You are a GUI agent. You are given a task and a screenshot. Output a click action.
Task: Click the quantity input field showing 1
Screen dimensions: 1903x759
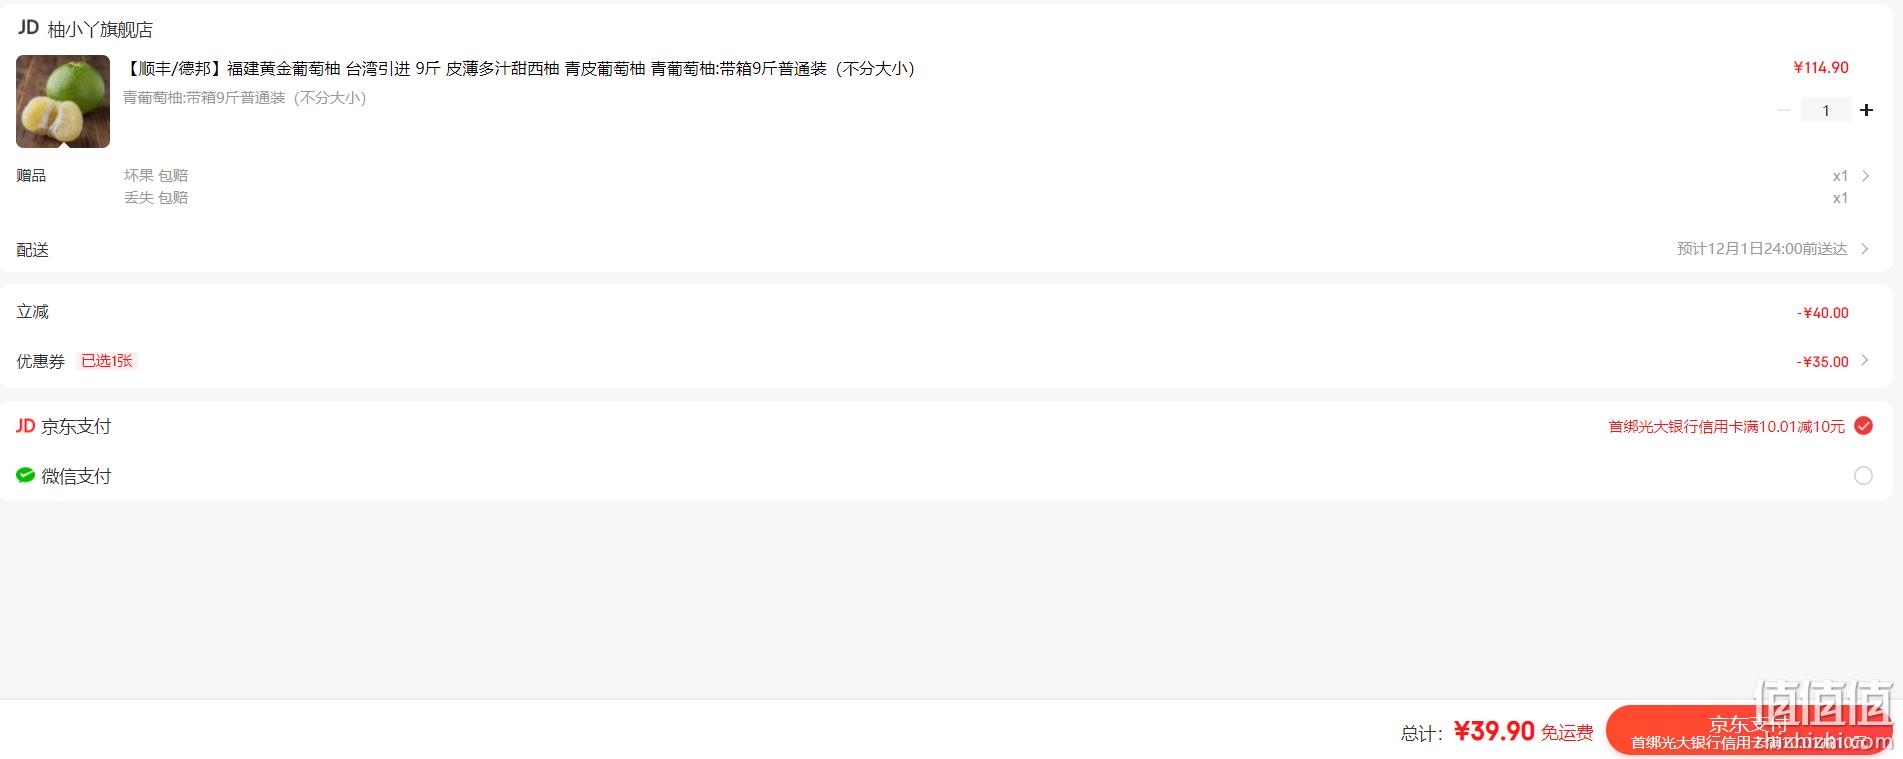1826,110
